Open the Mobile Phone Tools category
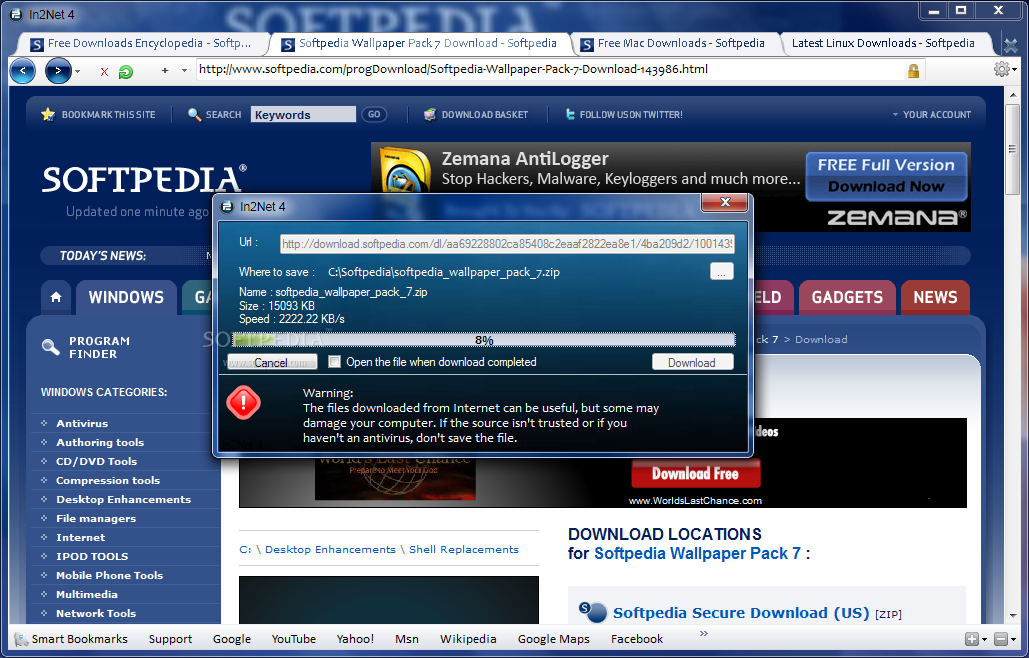 click(x=110, y=575)
